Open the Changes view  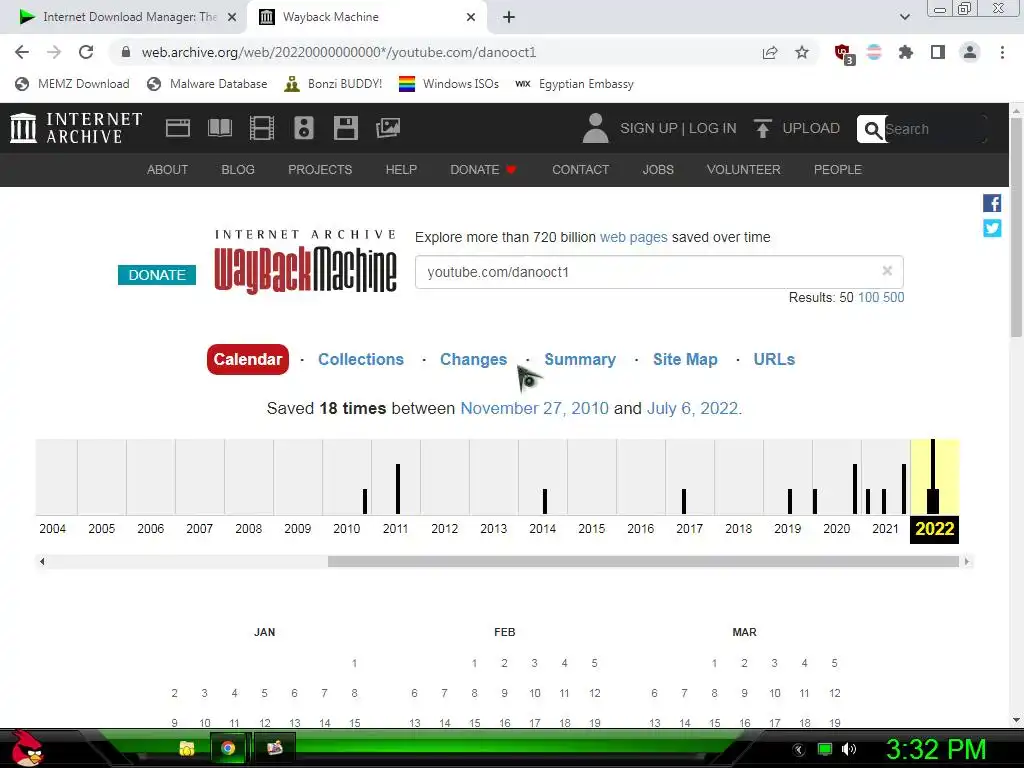473,359
